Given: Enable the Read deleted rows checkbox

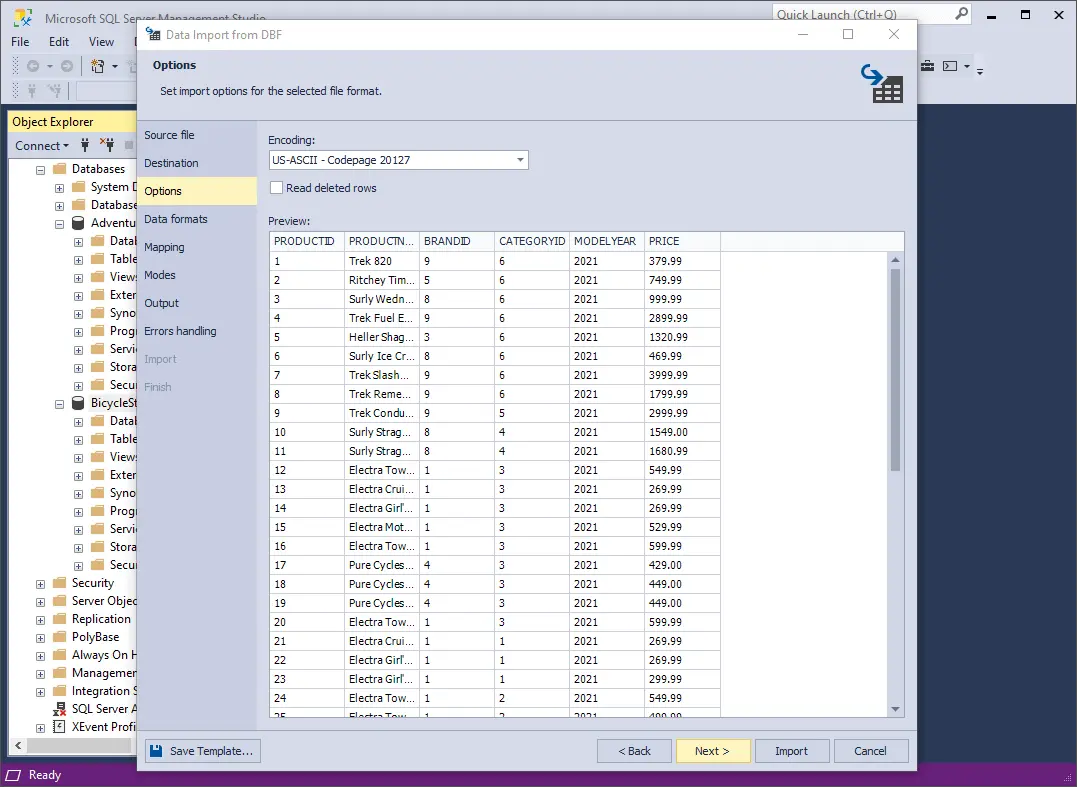Looking at the screenshot, I should click(277, 188).
